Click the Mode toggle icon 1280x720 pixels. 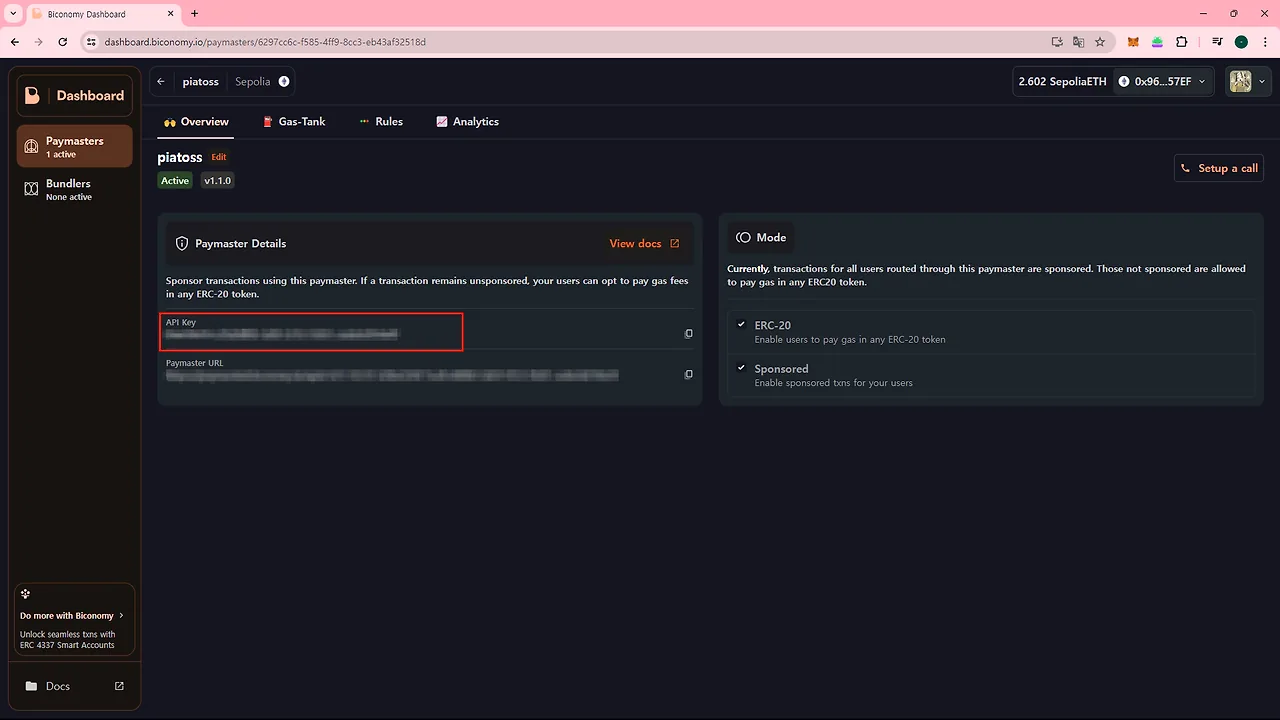tap(743, 238)
